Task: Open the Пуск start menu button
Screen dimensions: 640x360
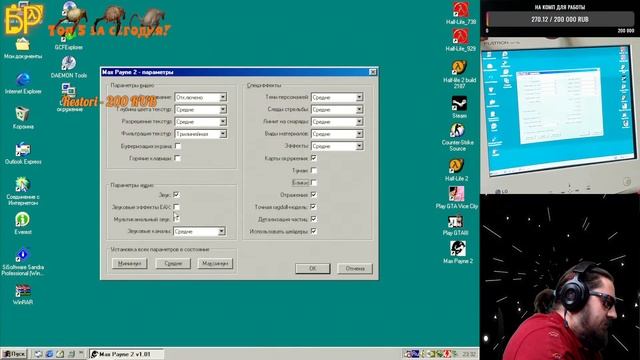Action: (14, 354)
